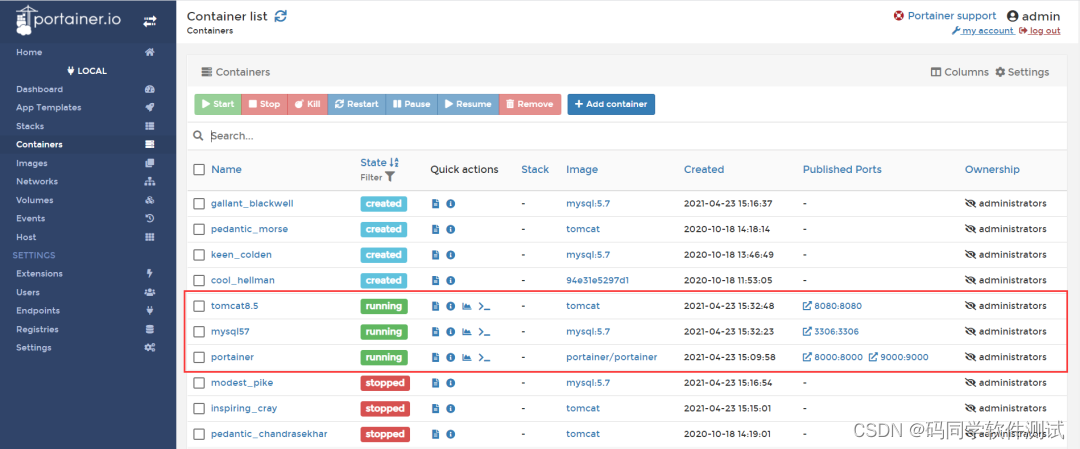Image resolution: width=1080 pixels, height=449 pixels.
Task: Click the Start button
Action: [218, 104]
